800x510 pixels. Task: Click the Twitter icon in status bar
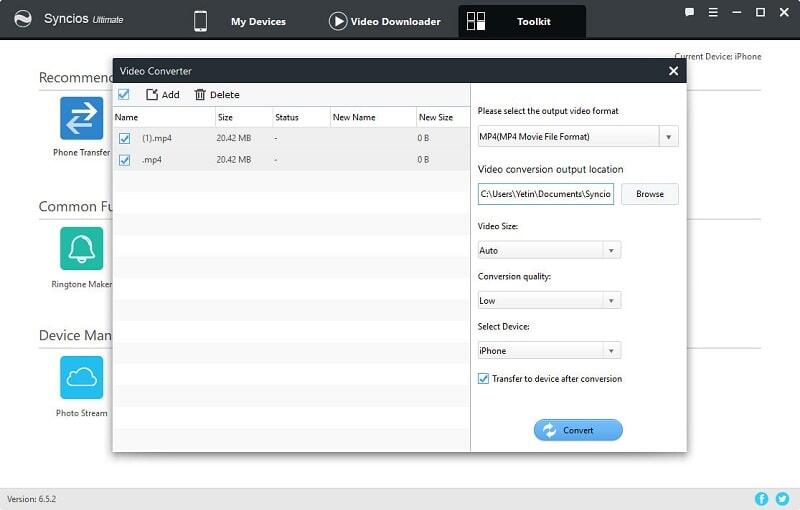pos(782,498)
